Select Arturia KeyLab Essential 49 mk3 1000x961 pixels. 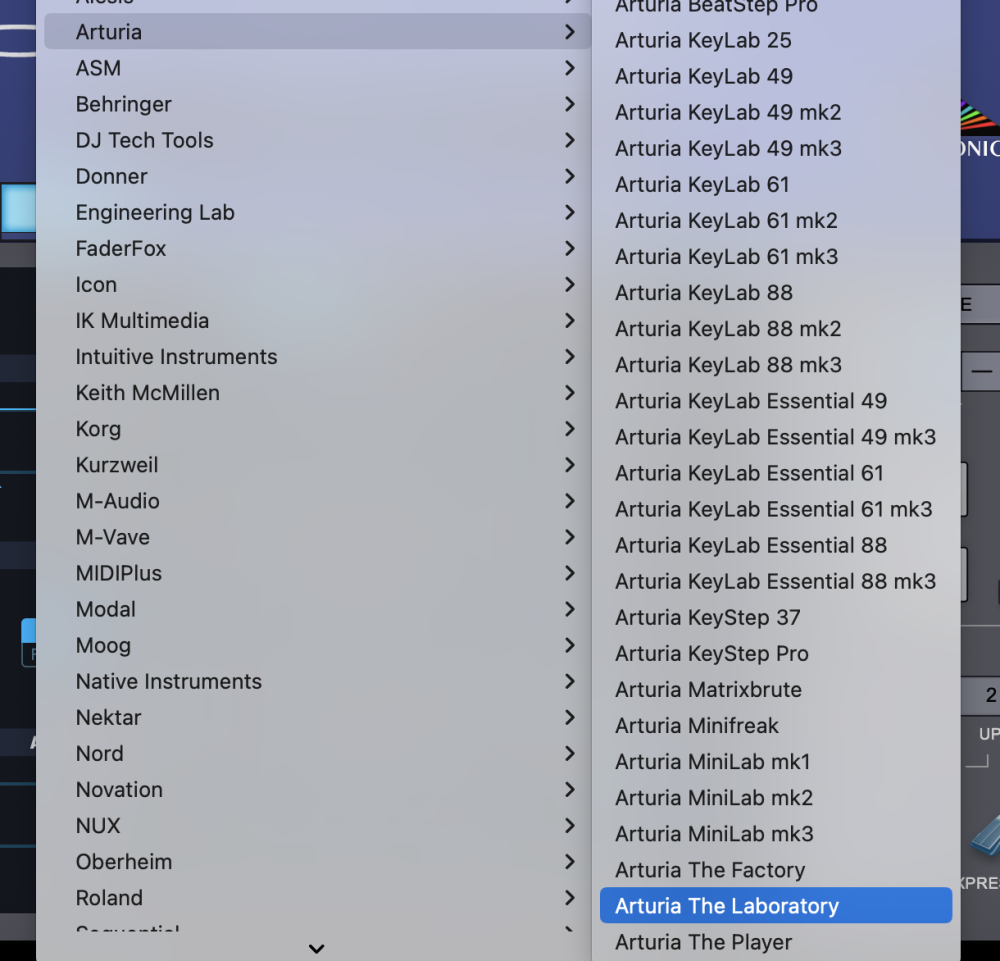tap(776, 437)
